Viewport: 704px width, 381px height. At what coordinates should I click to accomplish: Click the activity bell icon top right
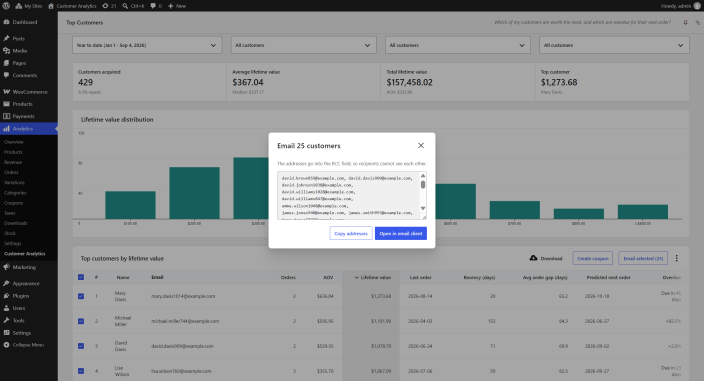coord(686,22)
